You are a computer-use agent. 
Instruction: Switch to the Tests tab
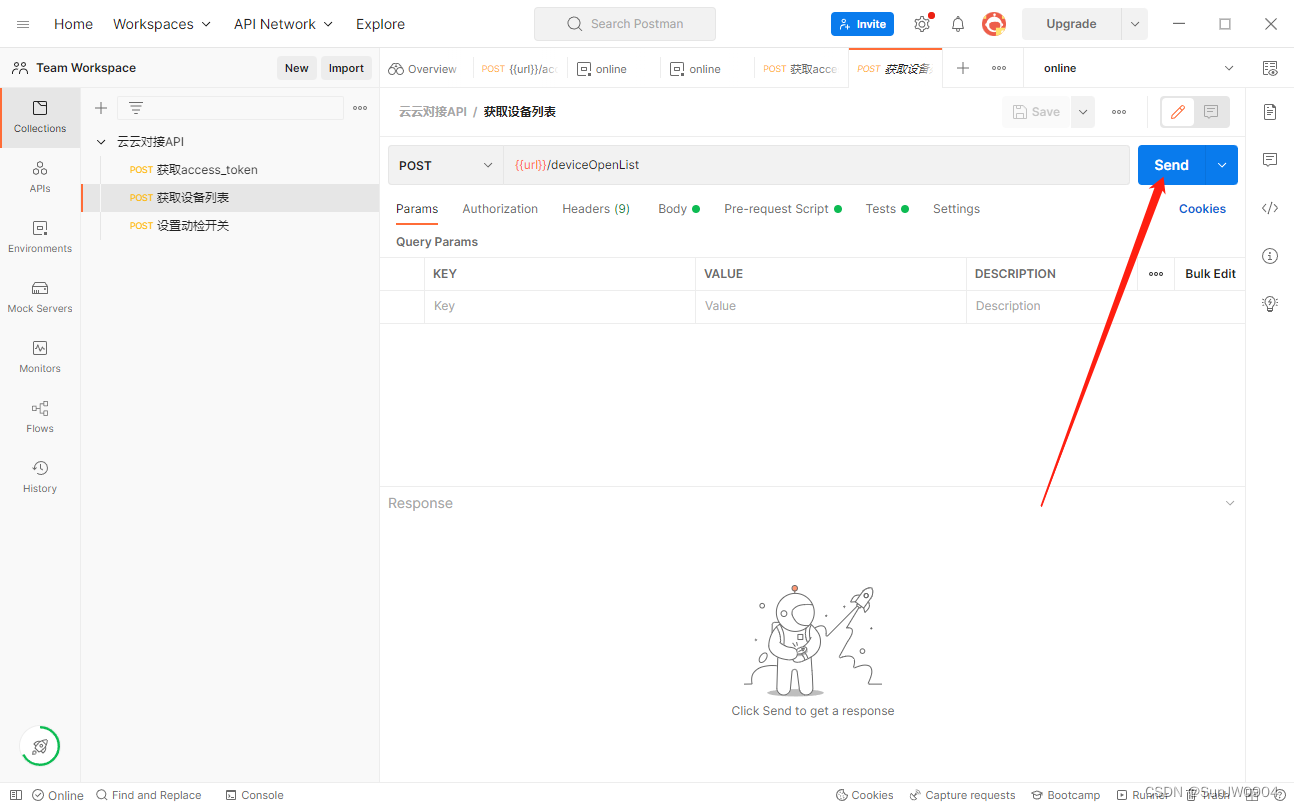click(x=887, y=209)
